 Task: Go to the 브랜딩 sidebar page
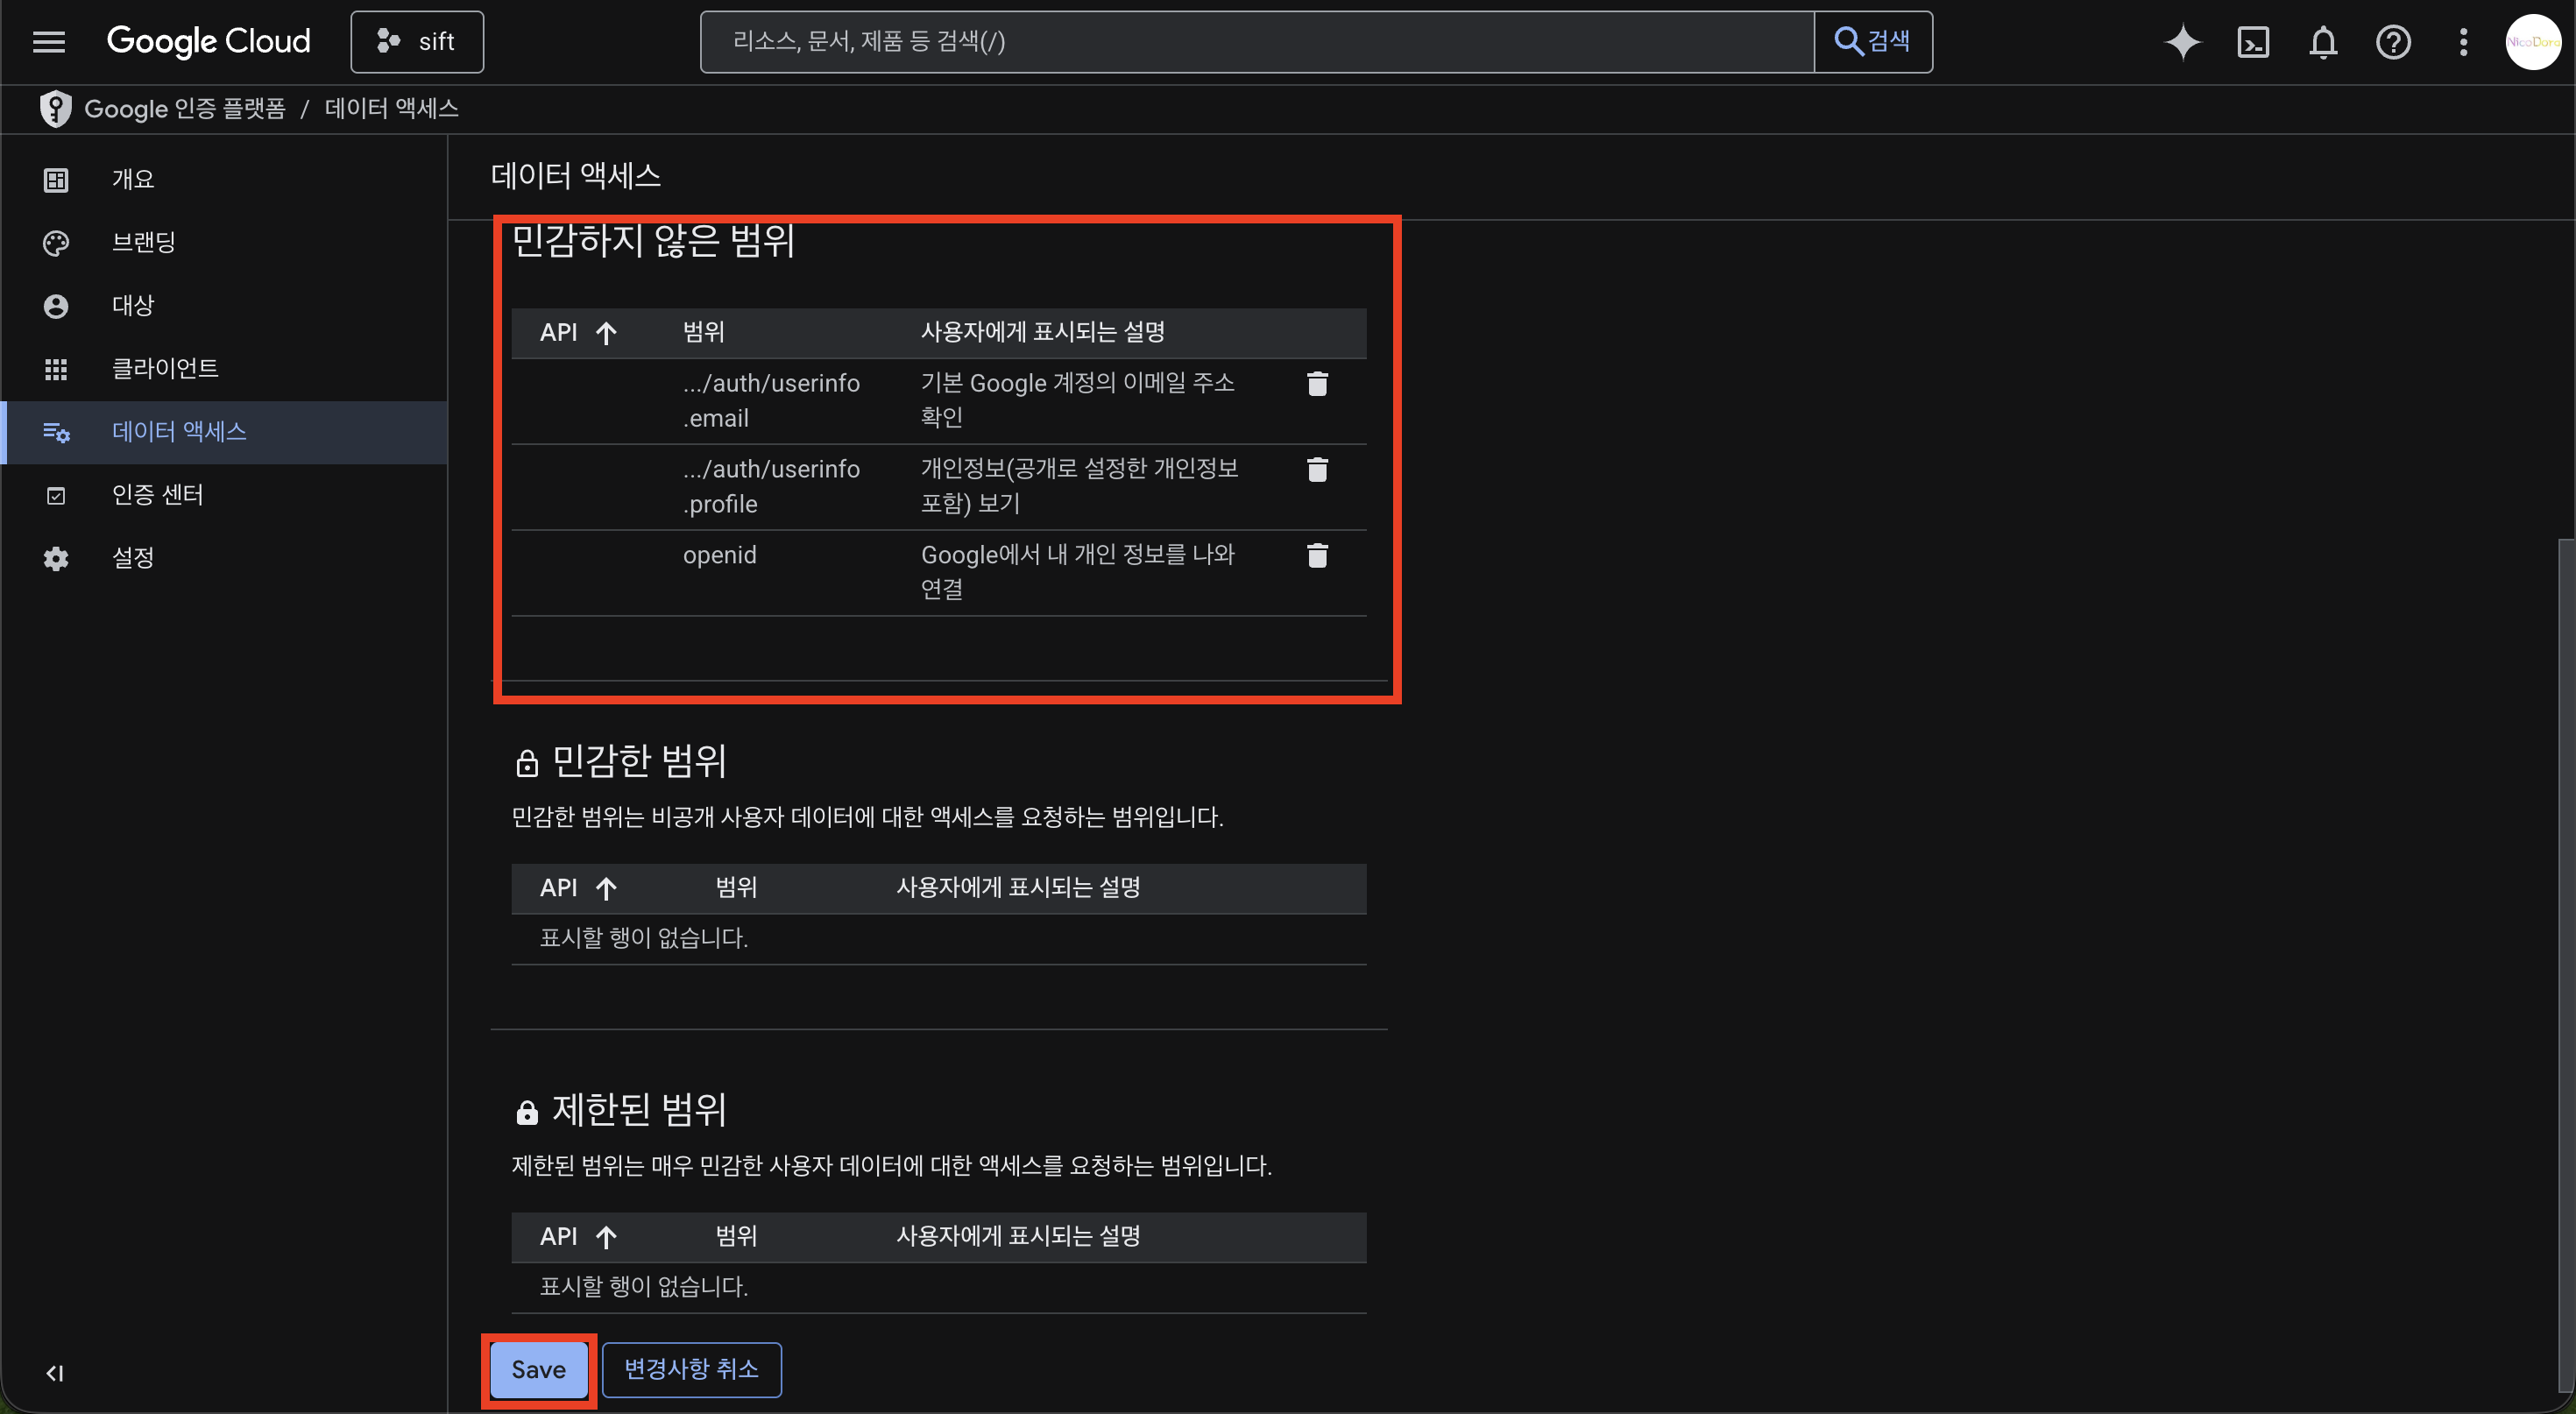[x=143, y=242]
